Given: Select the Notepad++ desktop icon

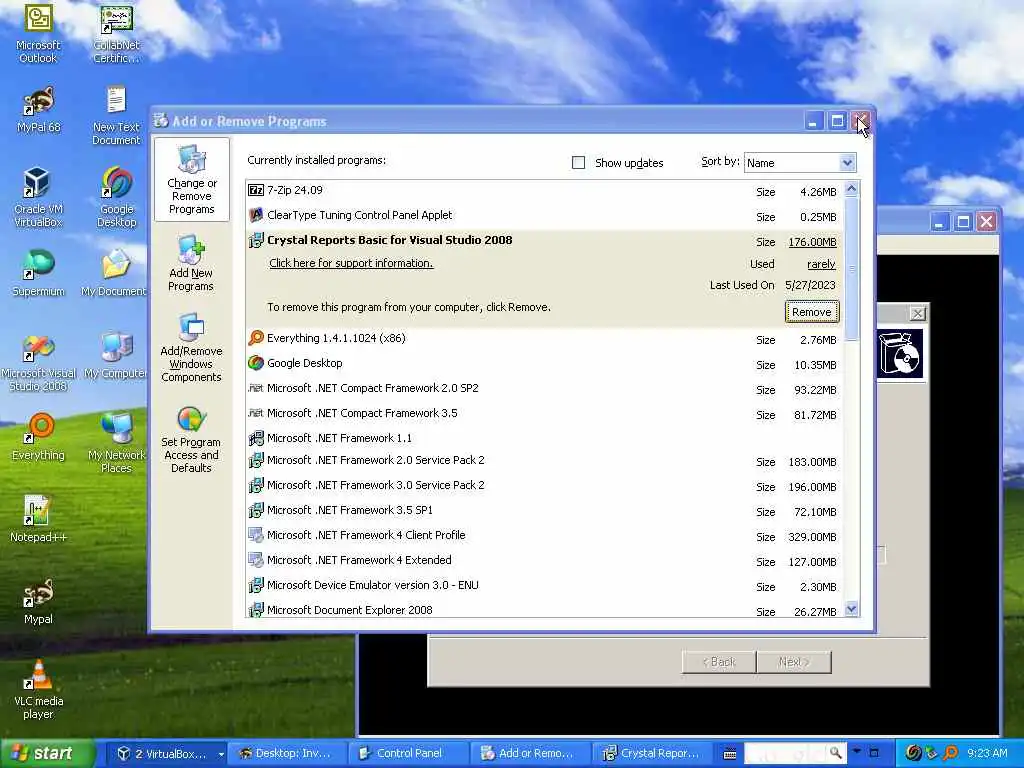Looking at the screenshot, I should point(38,519).
